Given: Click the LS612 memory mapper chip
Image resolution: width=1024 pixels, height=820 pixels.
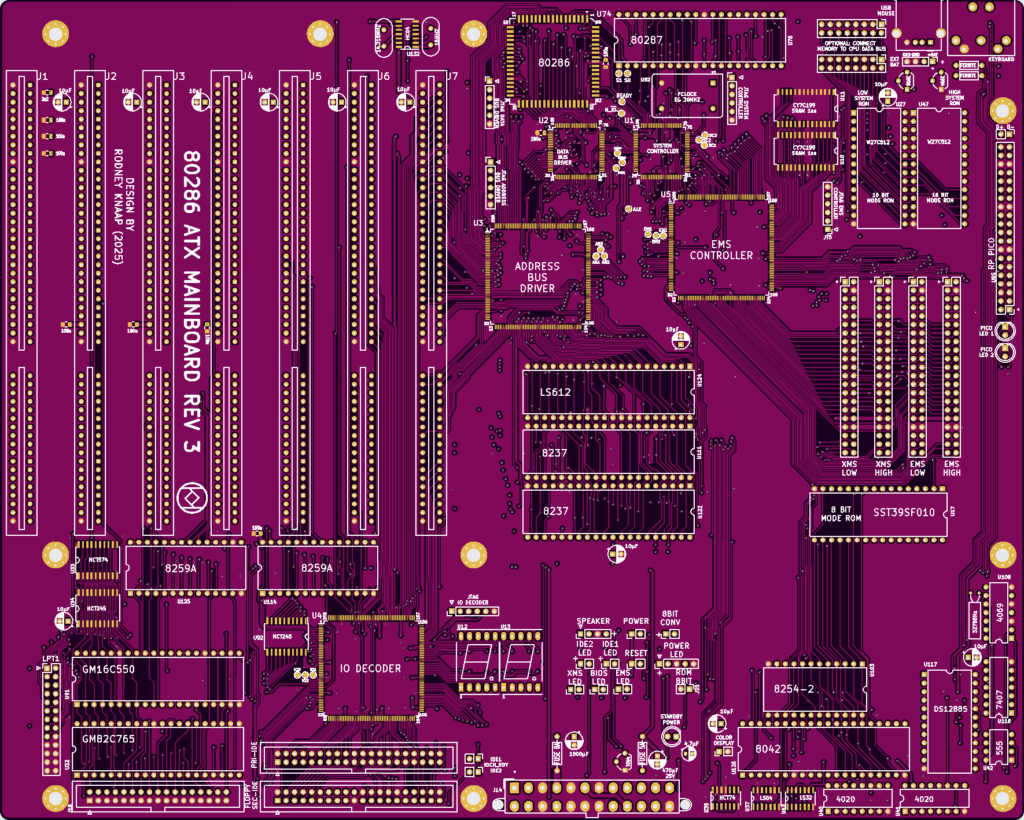Looking at the screenshot, I should (608, 392).
